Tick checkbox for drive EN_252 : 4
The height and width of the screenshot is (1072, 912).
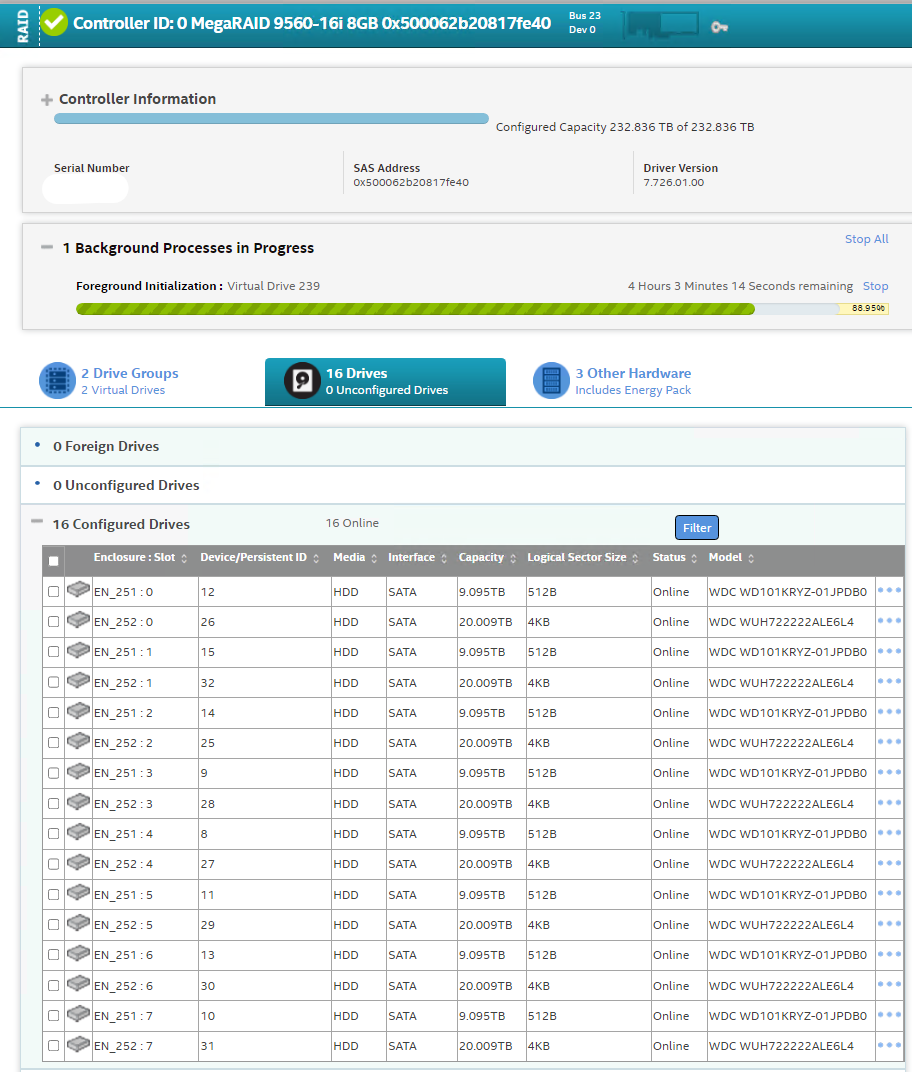point(54,864)
